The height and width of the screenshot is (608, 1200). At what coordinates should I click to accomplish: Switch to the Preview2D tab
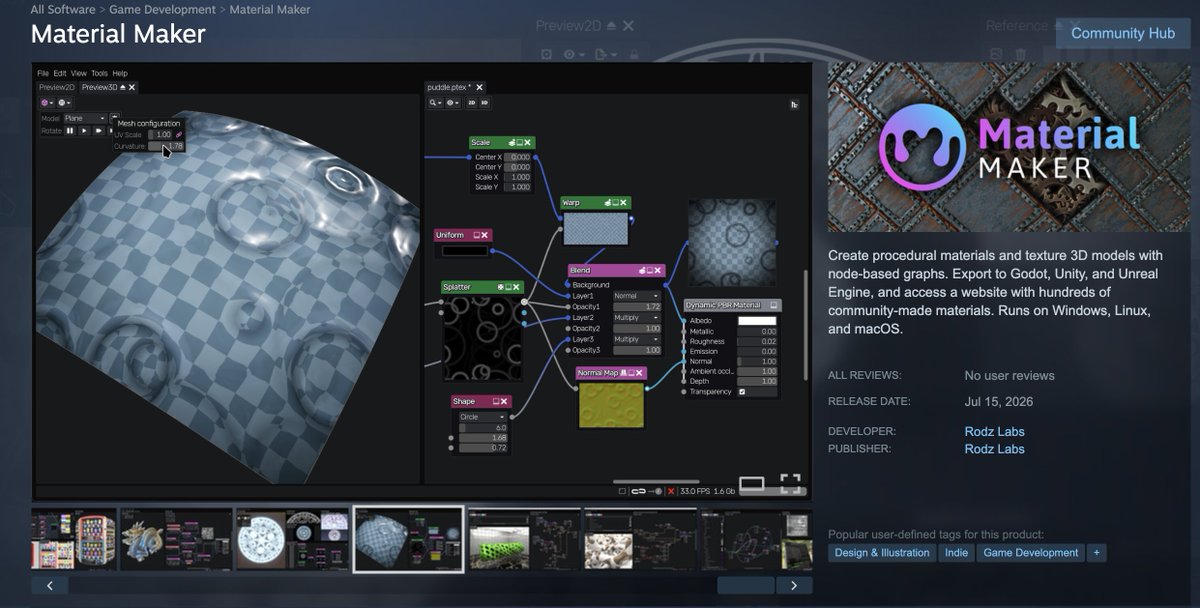coord(57,88)
